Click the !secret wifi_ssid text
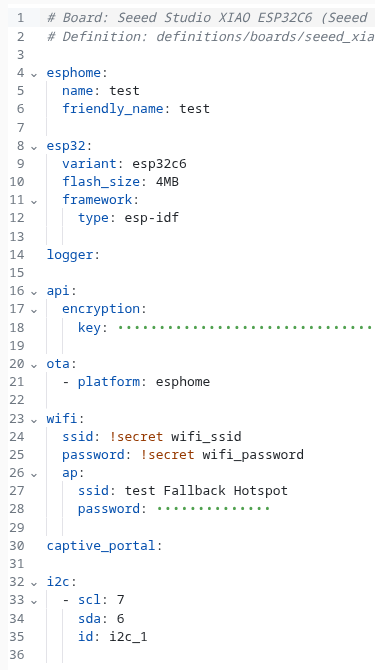375x670 pixels. pyautogui.click(x=175, y=437)
